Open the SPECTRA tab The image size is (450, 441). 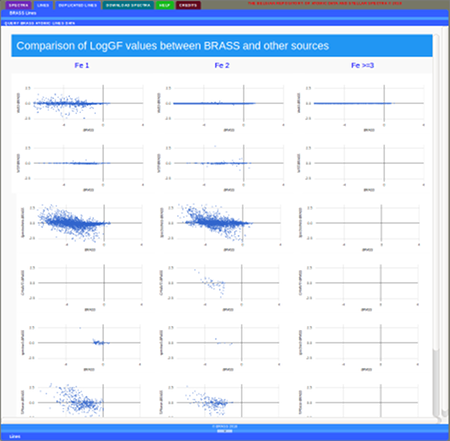[x=18, y=5]
